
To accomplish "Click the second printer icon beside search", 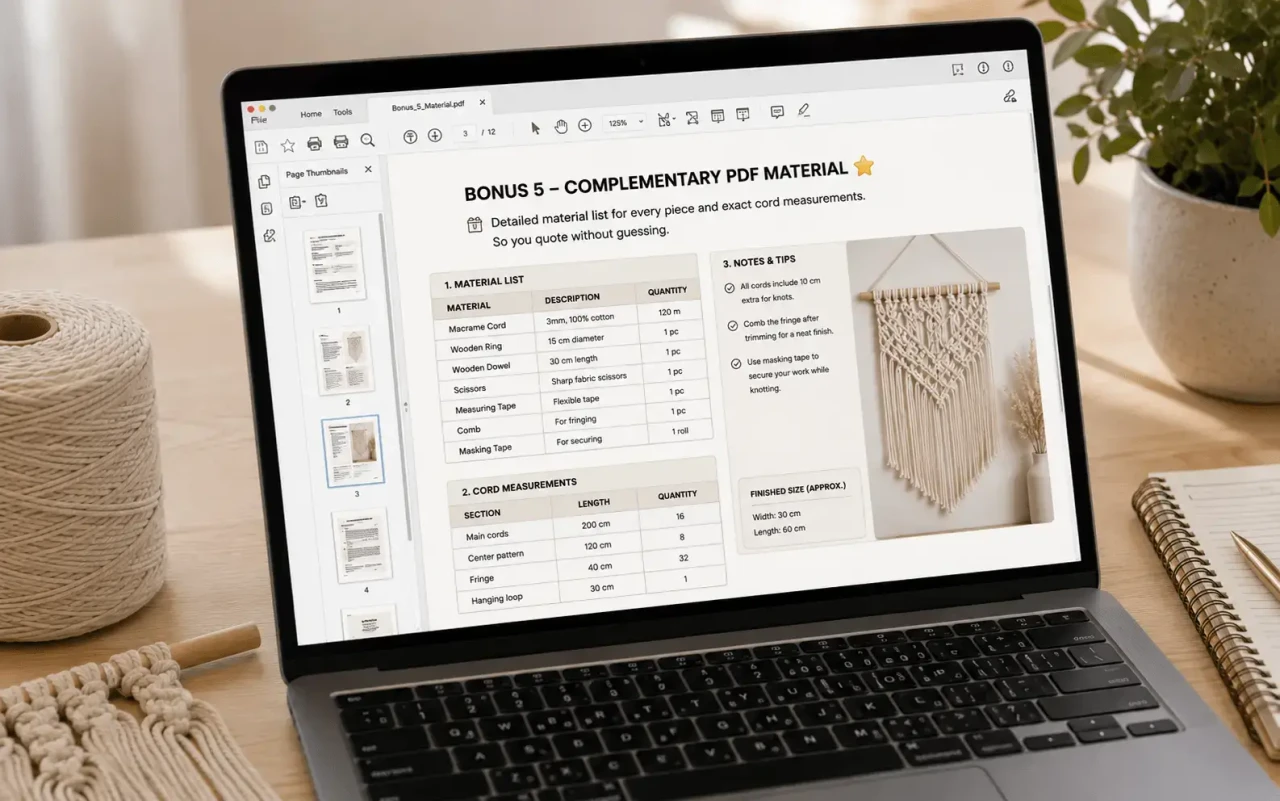I will pyautogui.click(x=341, y=142).
